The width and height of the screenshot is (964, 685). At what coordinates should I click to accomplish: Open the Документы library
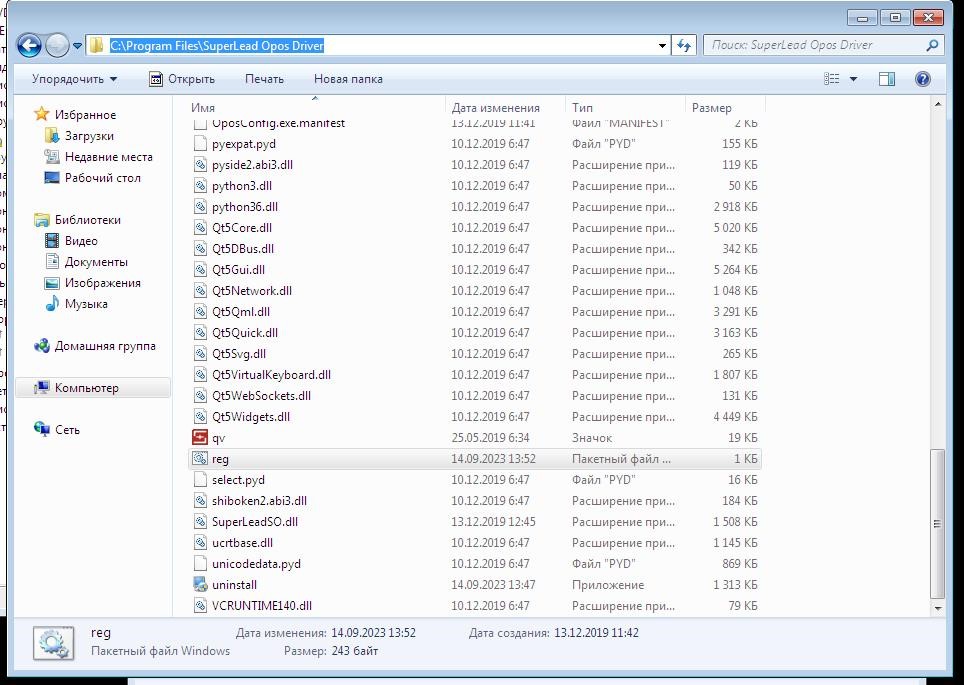[96, 262]
